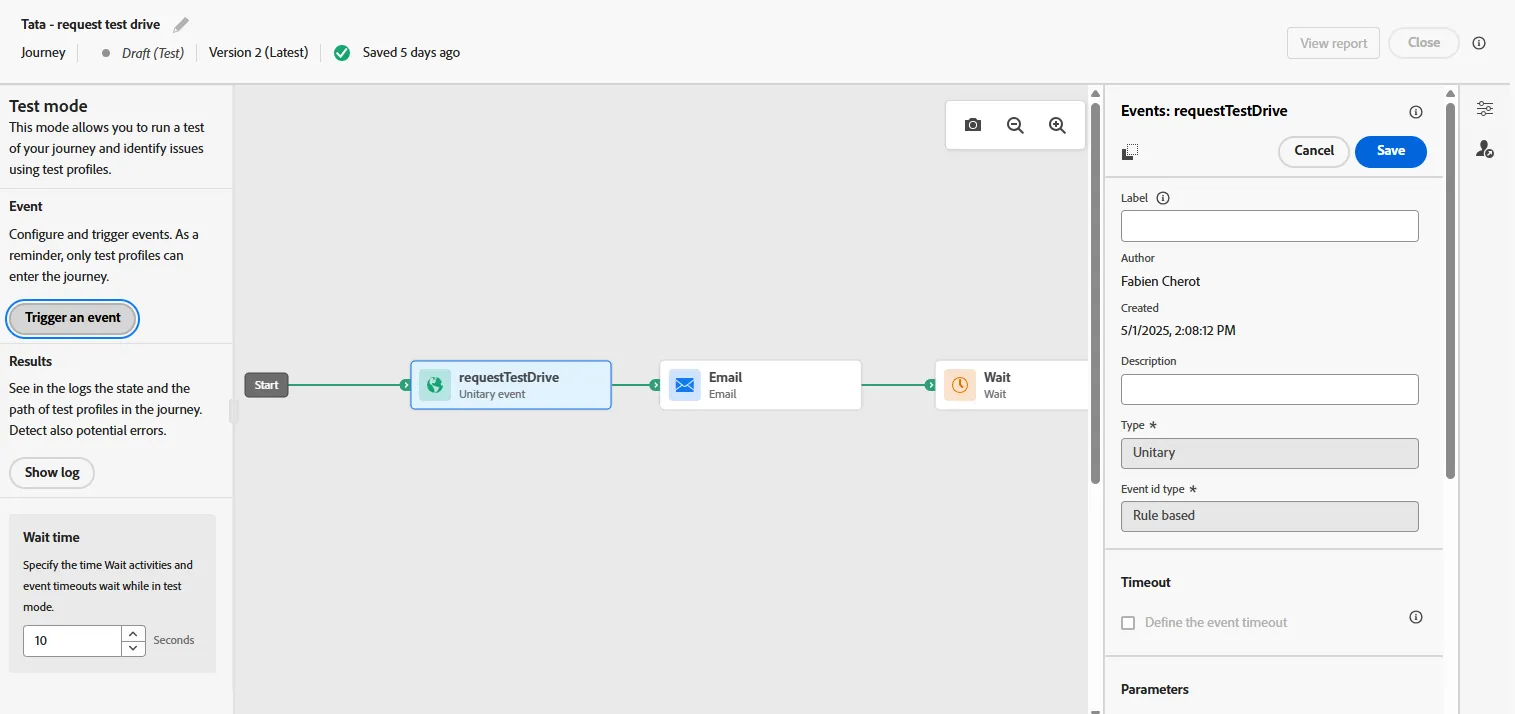Open the sliders settings icon in the right rail
The height and width of the screenshot is (714, 1515).
[1485, 109]
